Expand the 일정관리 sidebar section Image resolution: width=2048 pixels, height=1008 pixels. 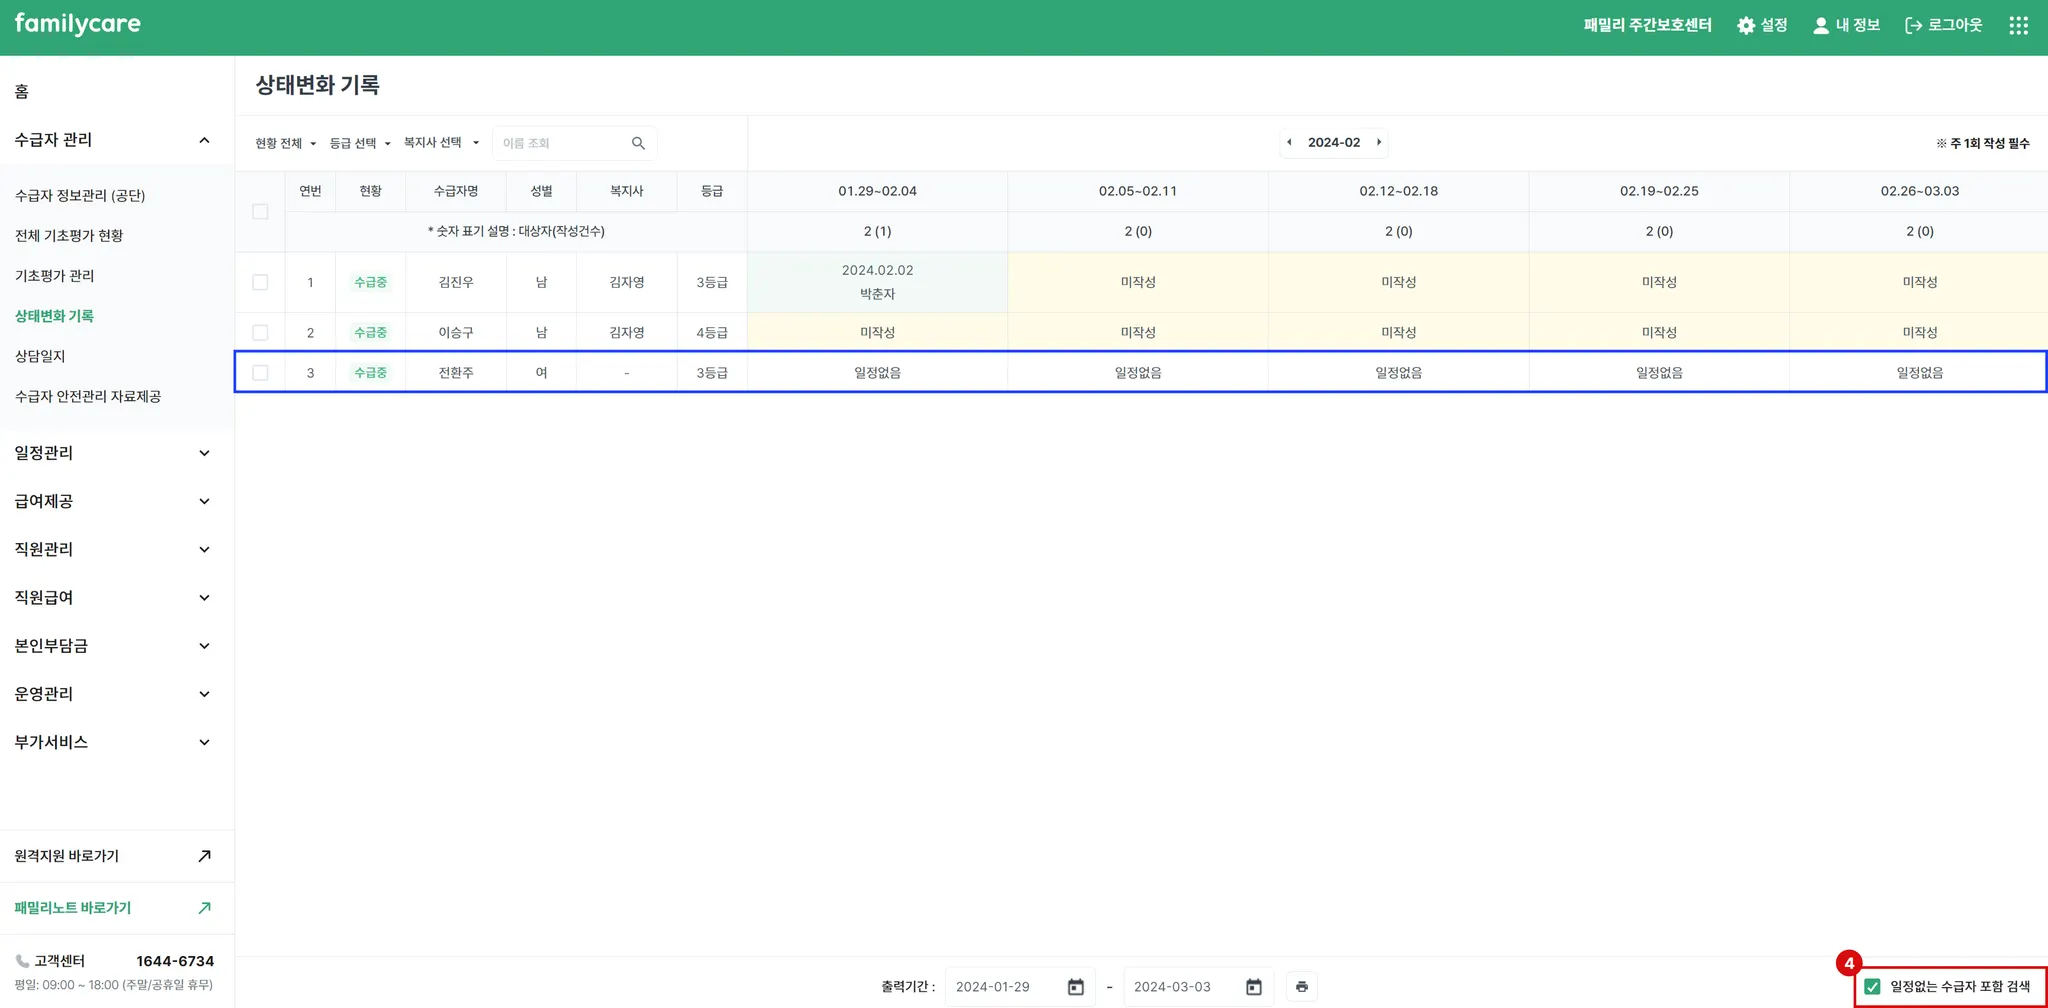110,453
